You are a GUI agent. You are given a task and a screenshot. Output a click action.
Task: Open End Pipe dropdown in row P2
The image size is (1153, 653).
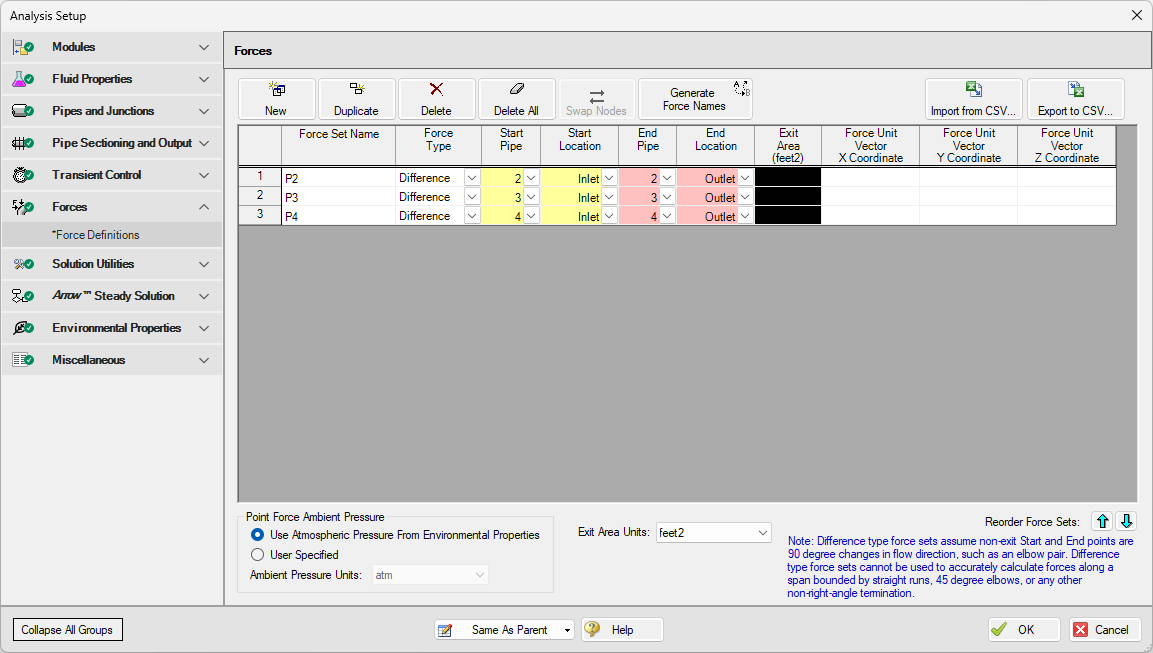[x=667, y=178]
